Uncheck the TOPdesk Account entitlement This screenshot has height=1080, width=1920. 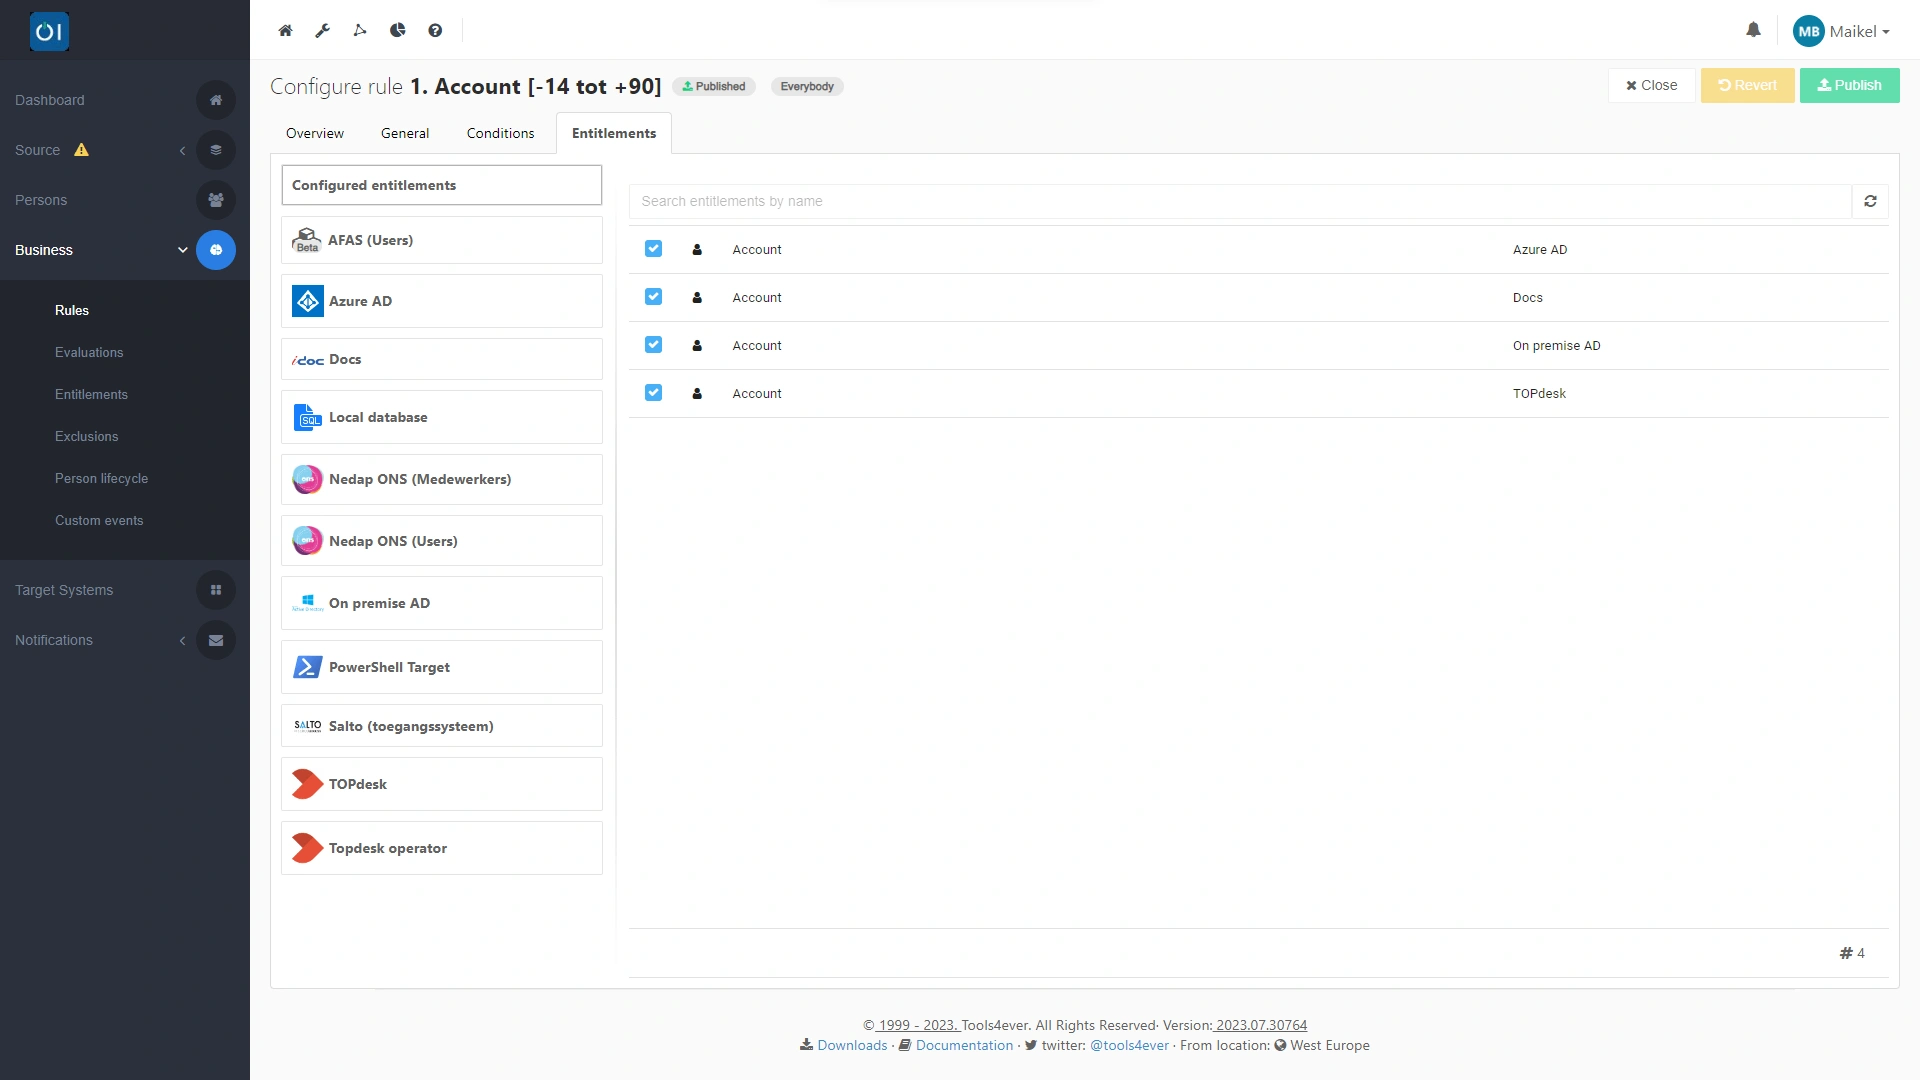pyautogui.click(x=653, y=392)
